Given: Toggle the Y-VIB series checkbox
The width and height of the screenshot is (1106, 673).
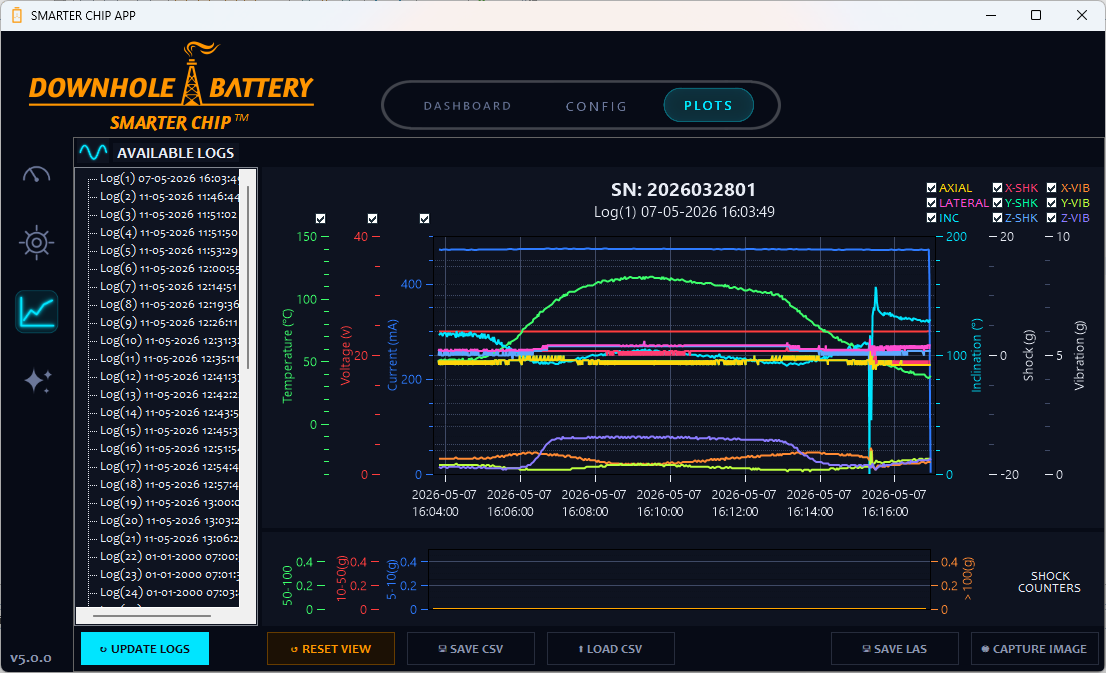Looking at the screenshot, I should 1052,202.
